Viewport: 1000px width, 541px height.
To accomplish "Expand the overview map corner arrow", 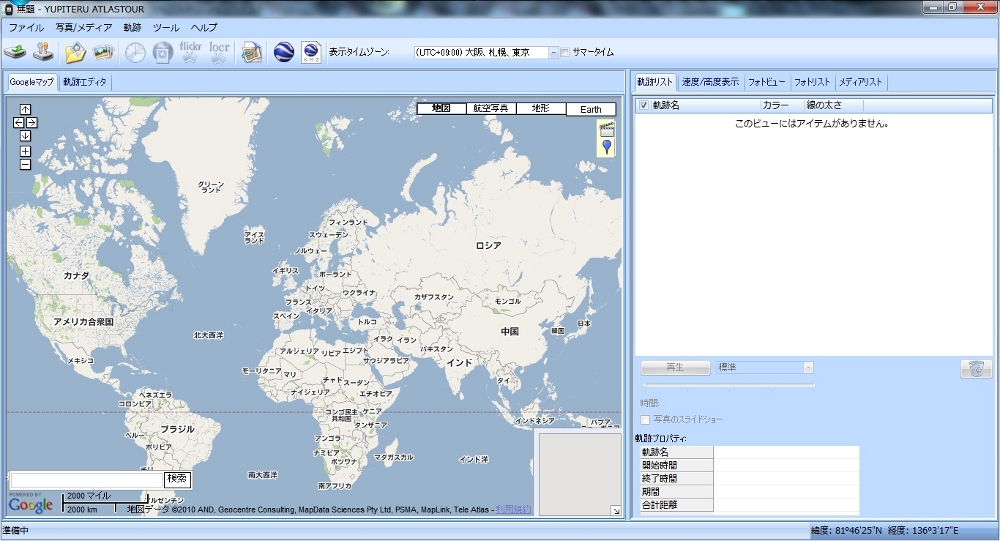I will coord(615,511).
